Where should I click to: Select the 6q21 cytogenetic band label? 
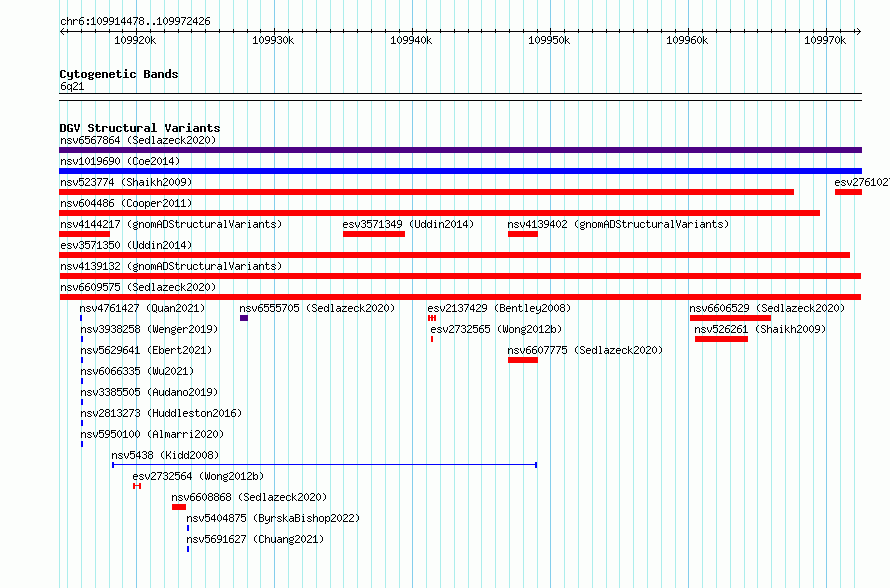click(x=72, y=86)
